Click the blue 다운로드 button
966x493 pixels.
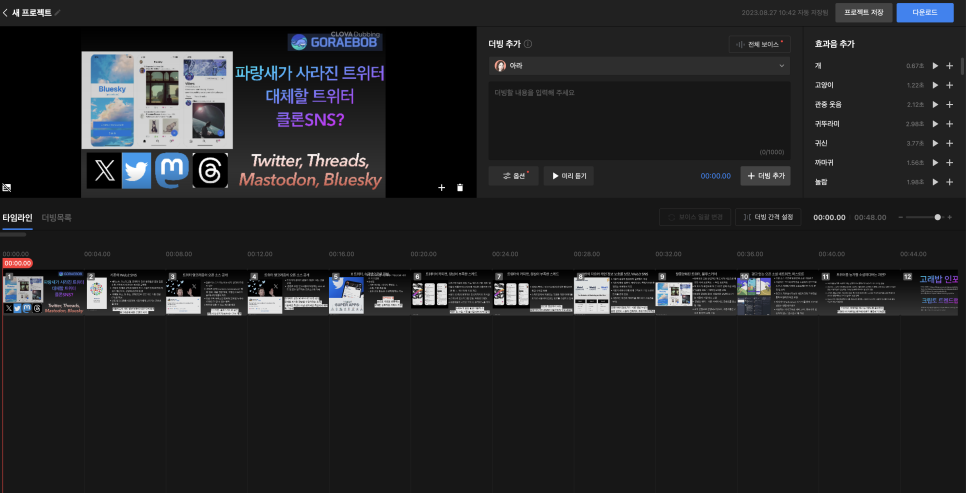(925, 12)
